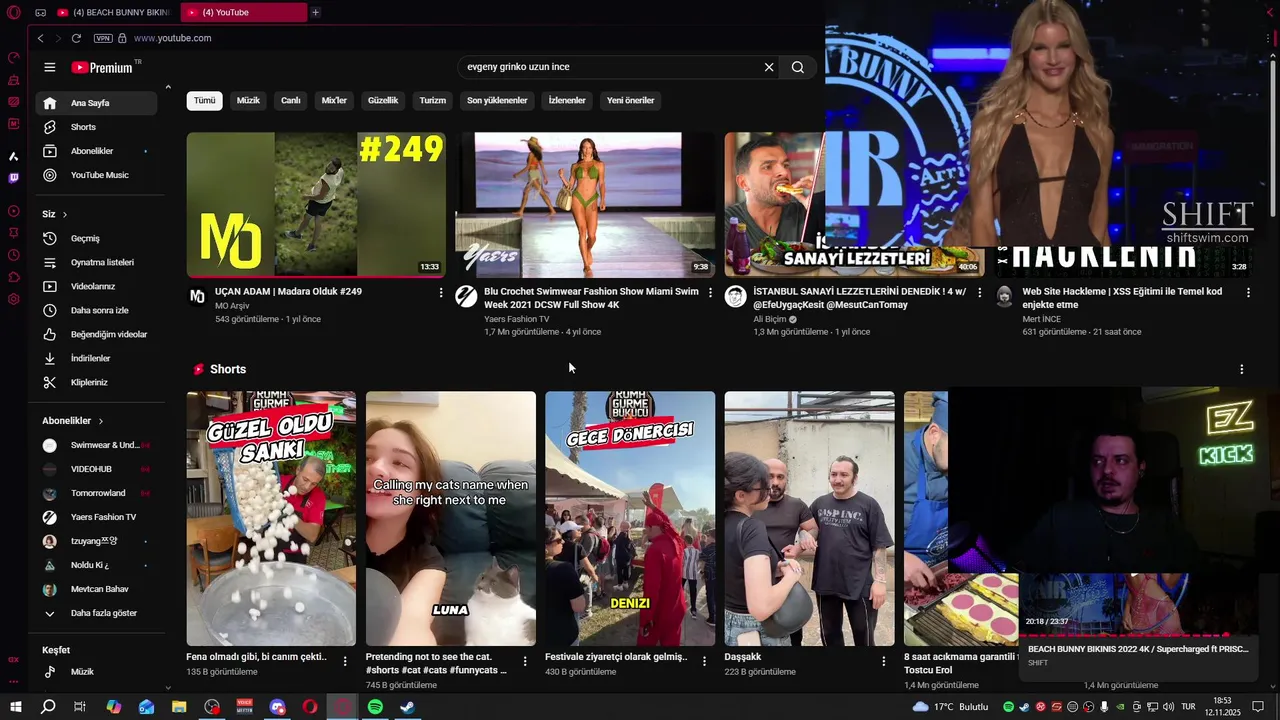Open GX Corner gamepad icon in tab bar
The height and width of the screenshot is (720, 1280).
(40, 12)
